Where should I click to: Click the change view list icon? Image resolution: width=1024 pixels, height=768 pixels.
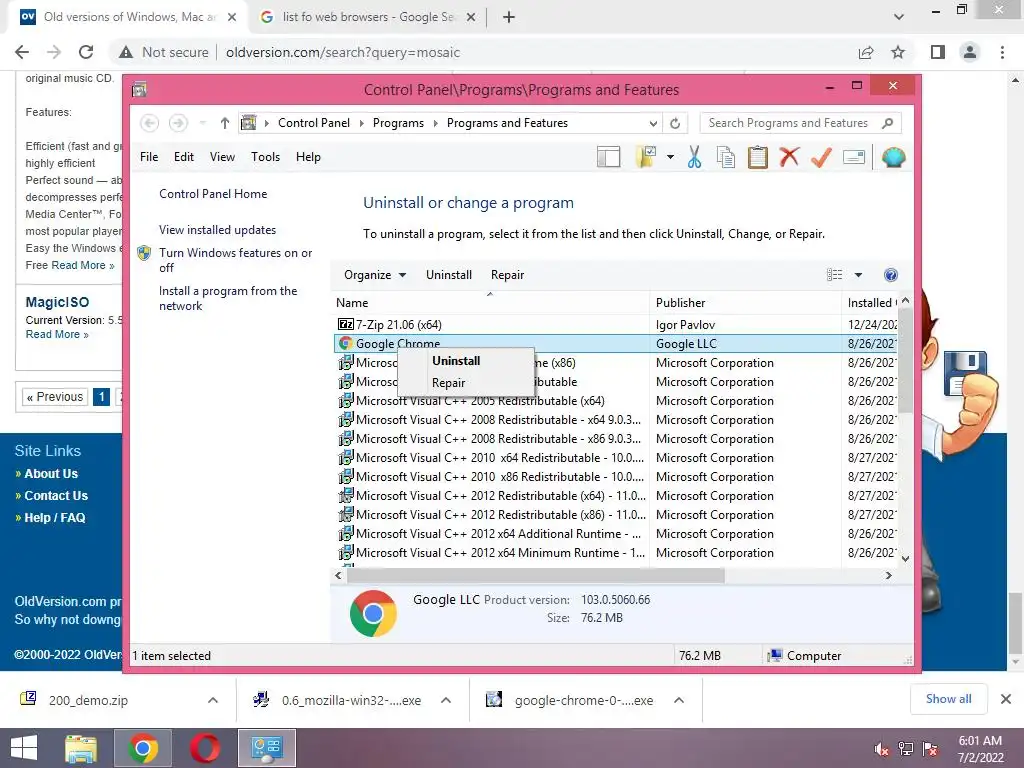pyautogui.click(x=835, y=275)
